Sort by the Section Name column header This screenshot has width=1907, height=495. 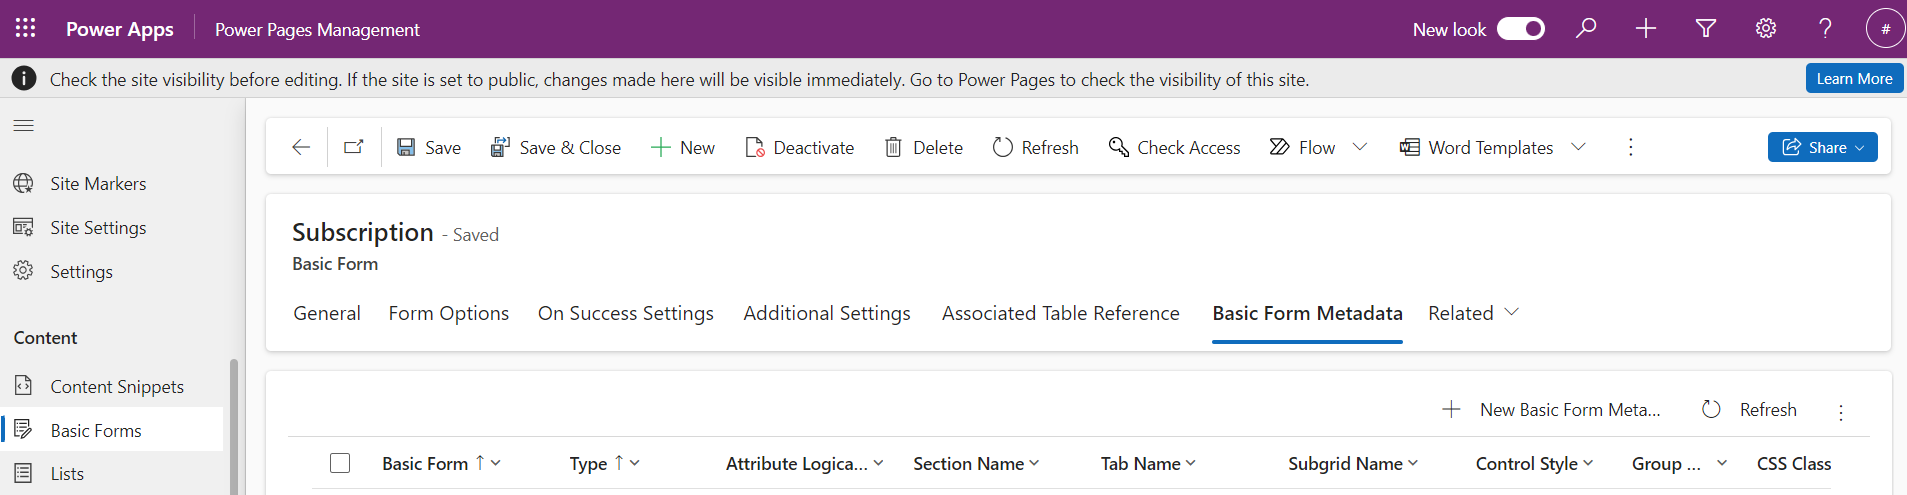click(x=968, y=463)
